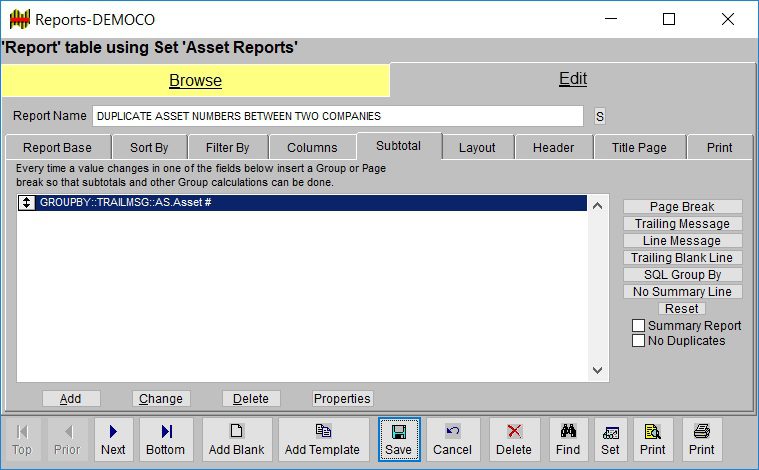Save the report with floppy icon
This screenshot has width=759, height=470.
coord(399,440)
